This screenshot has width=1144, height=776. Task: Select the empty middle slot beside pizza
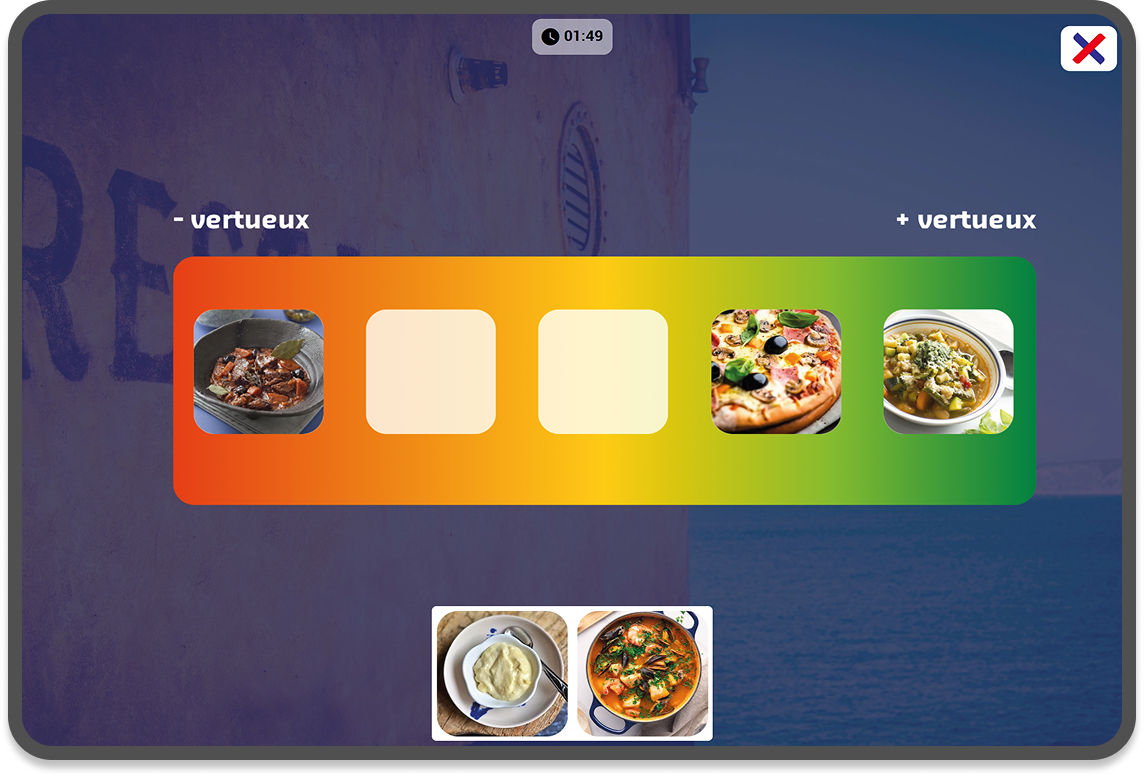pyautogui.click(x=603, y=371)
